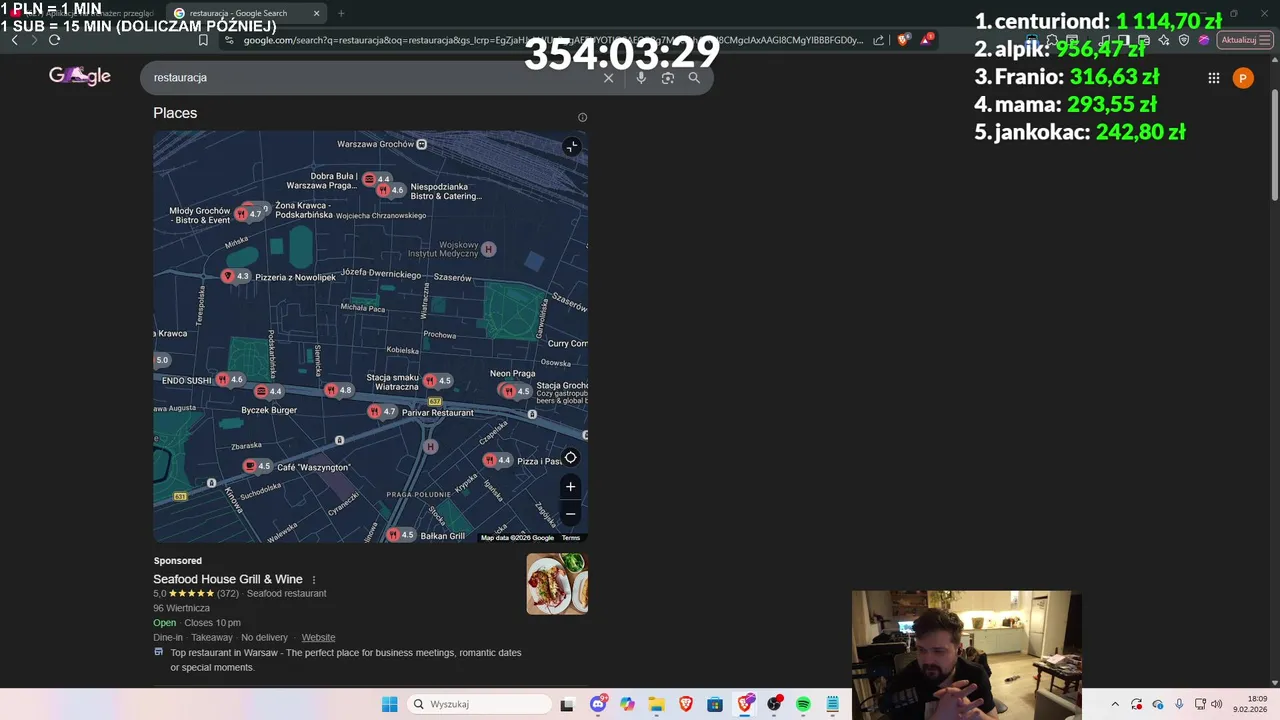Open the Google apps grid
This screenshot has width=1280, height=720.
(x=1213, y=78)
